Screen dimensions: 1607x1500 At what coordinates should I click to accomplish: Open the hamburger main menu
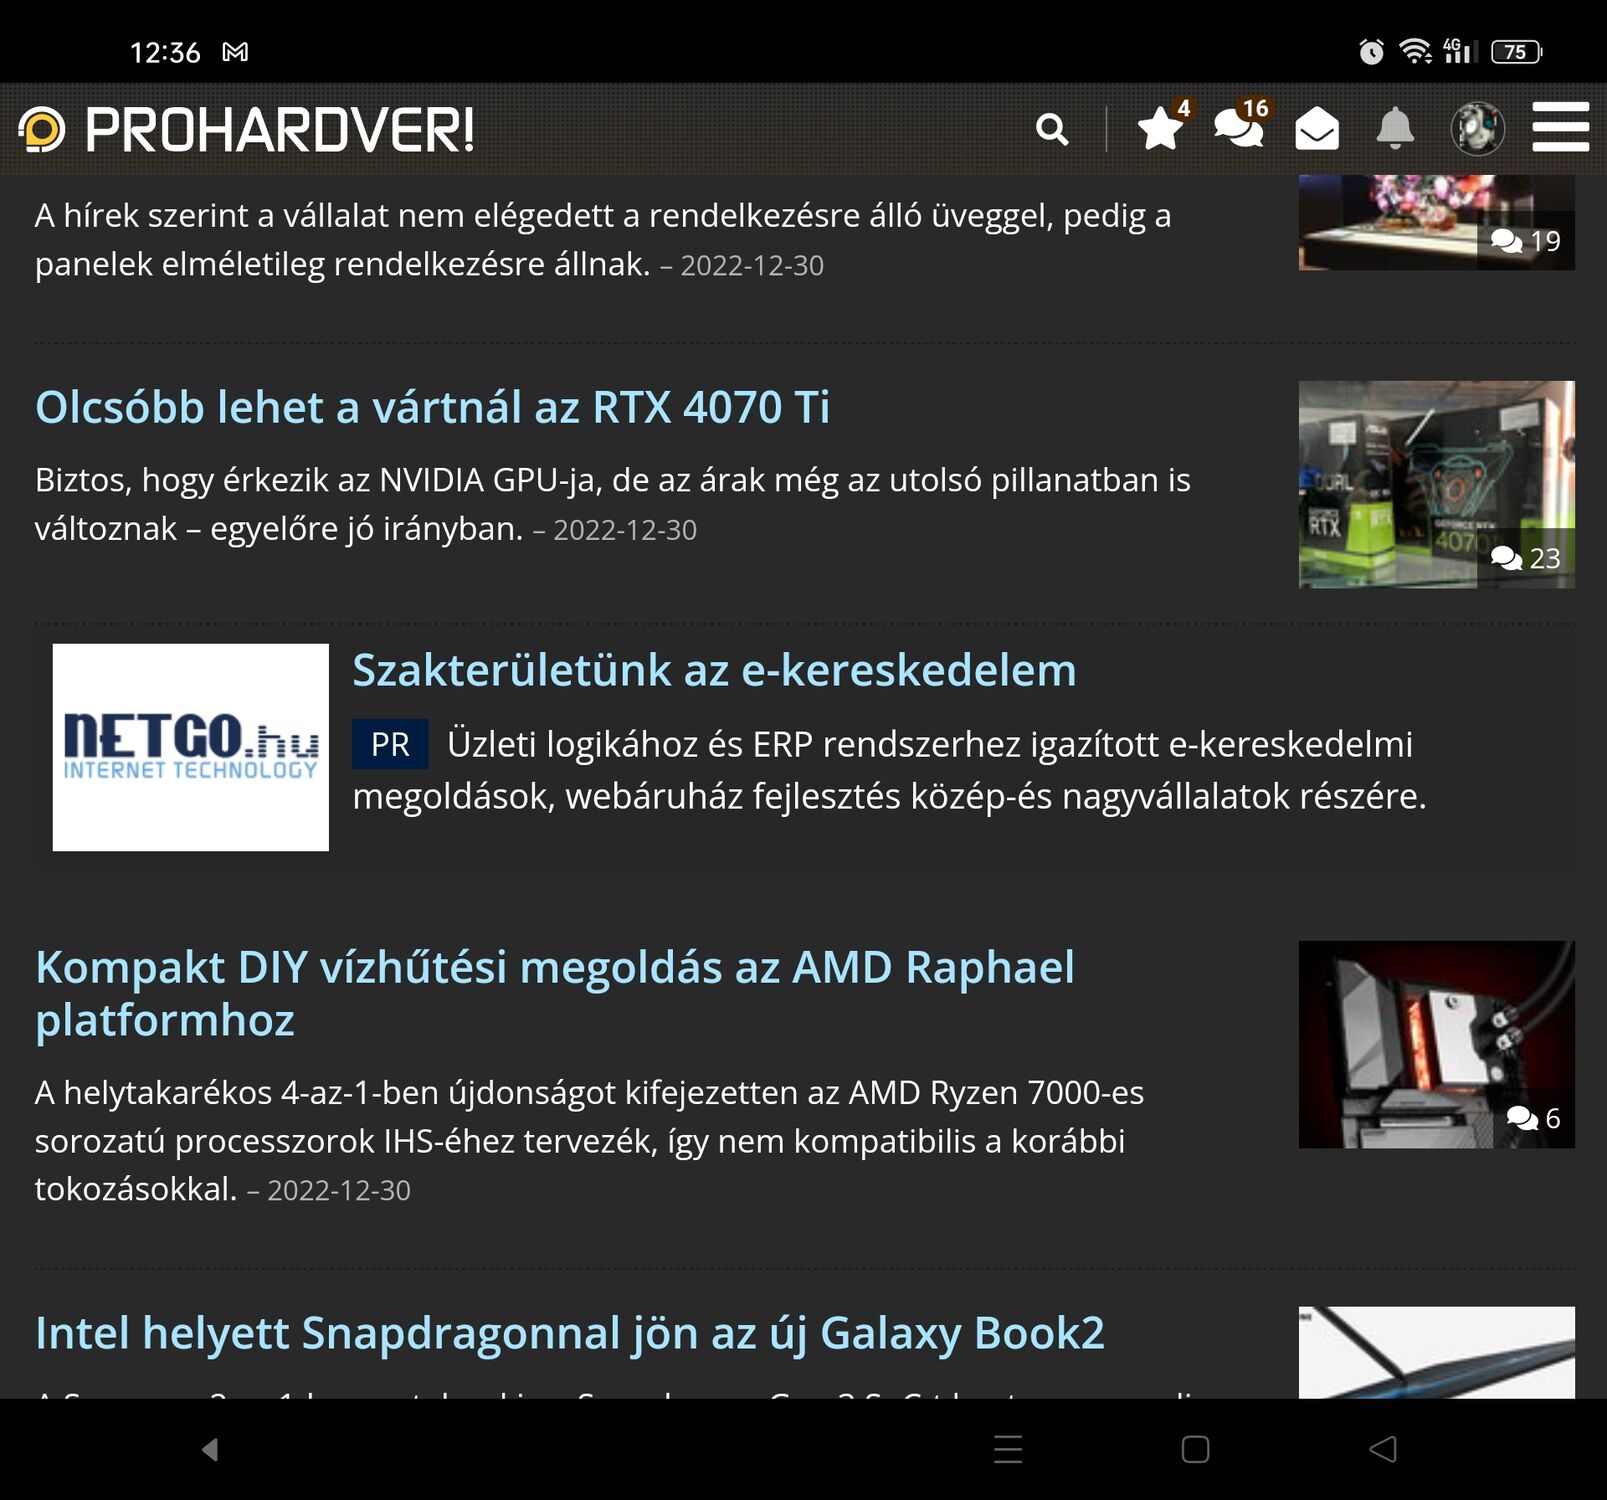[1560, 127]
